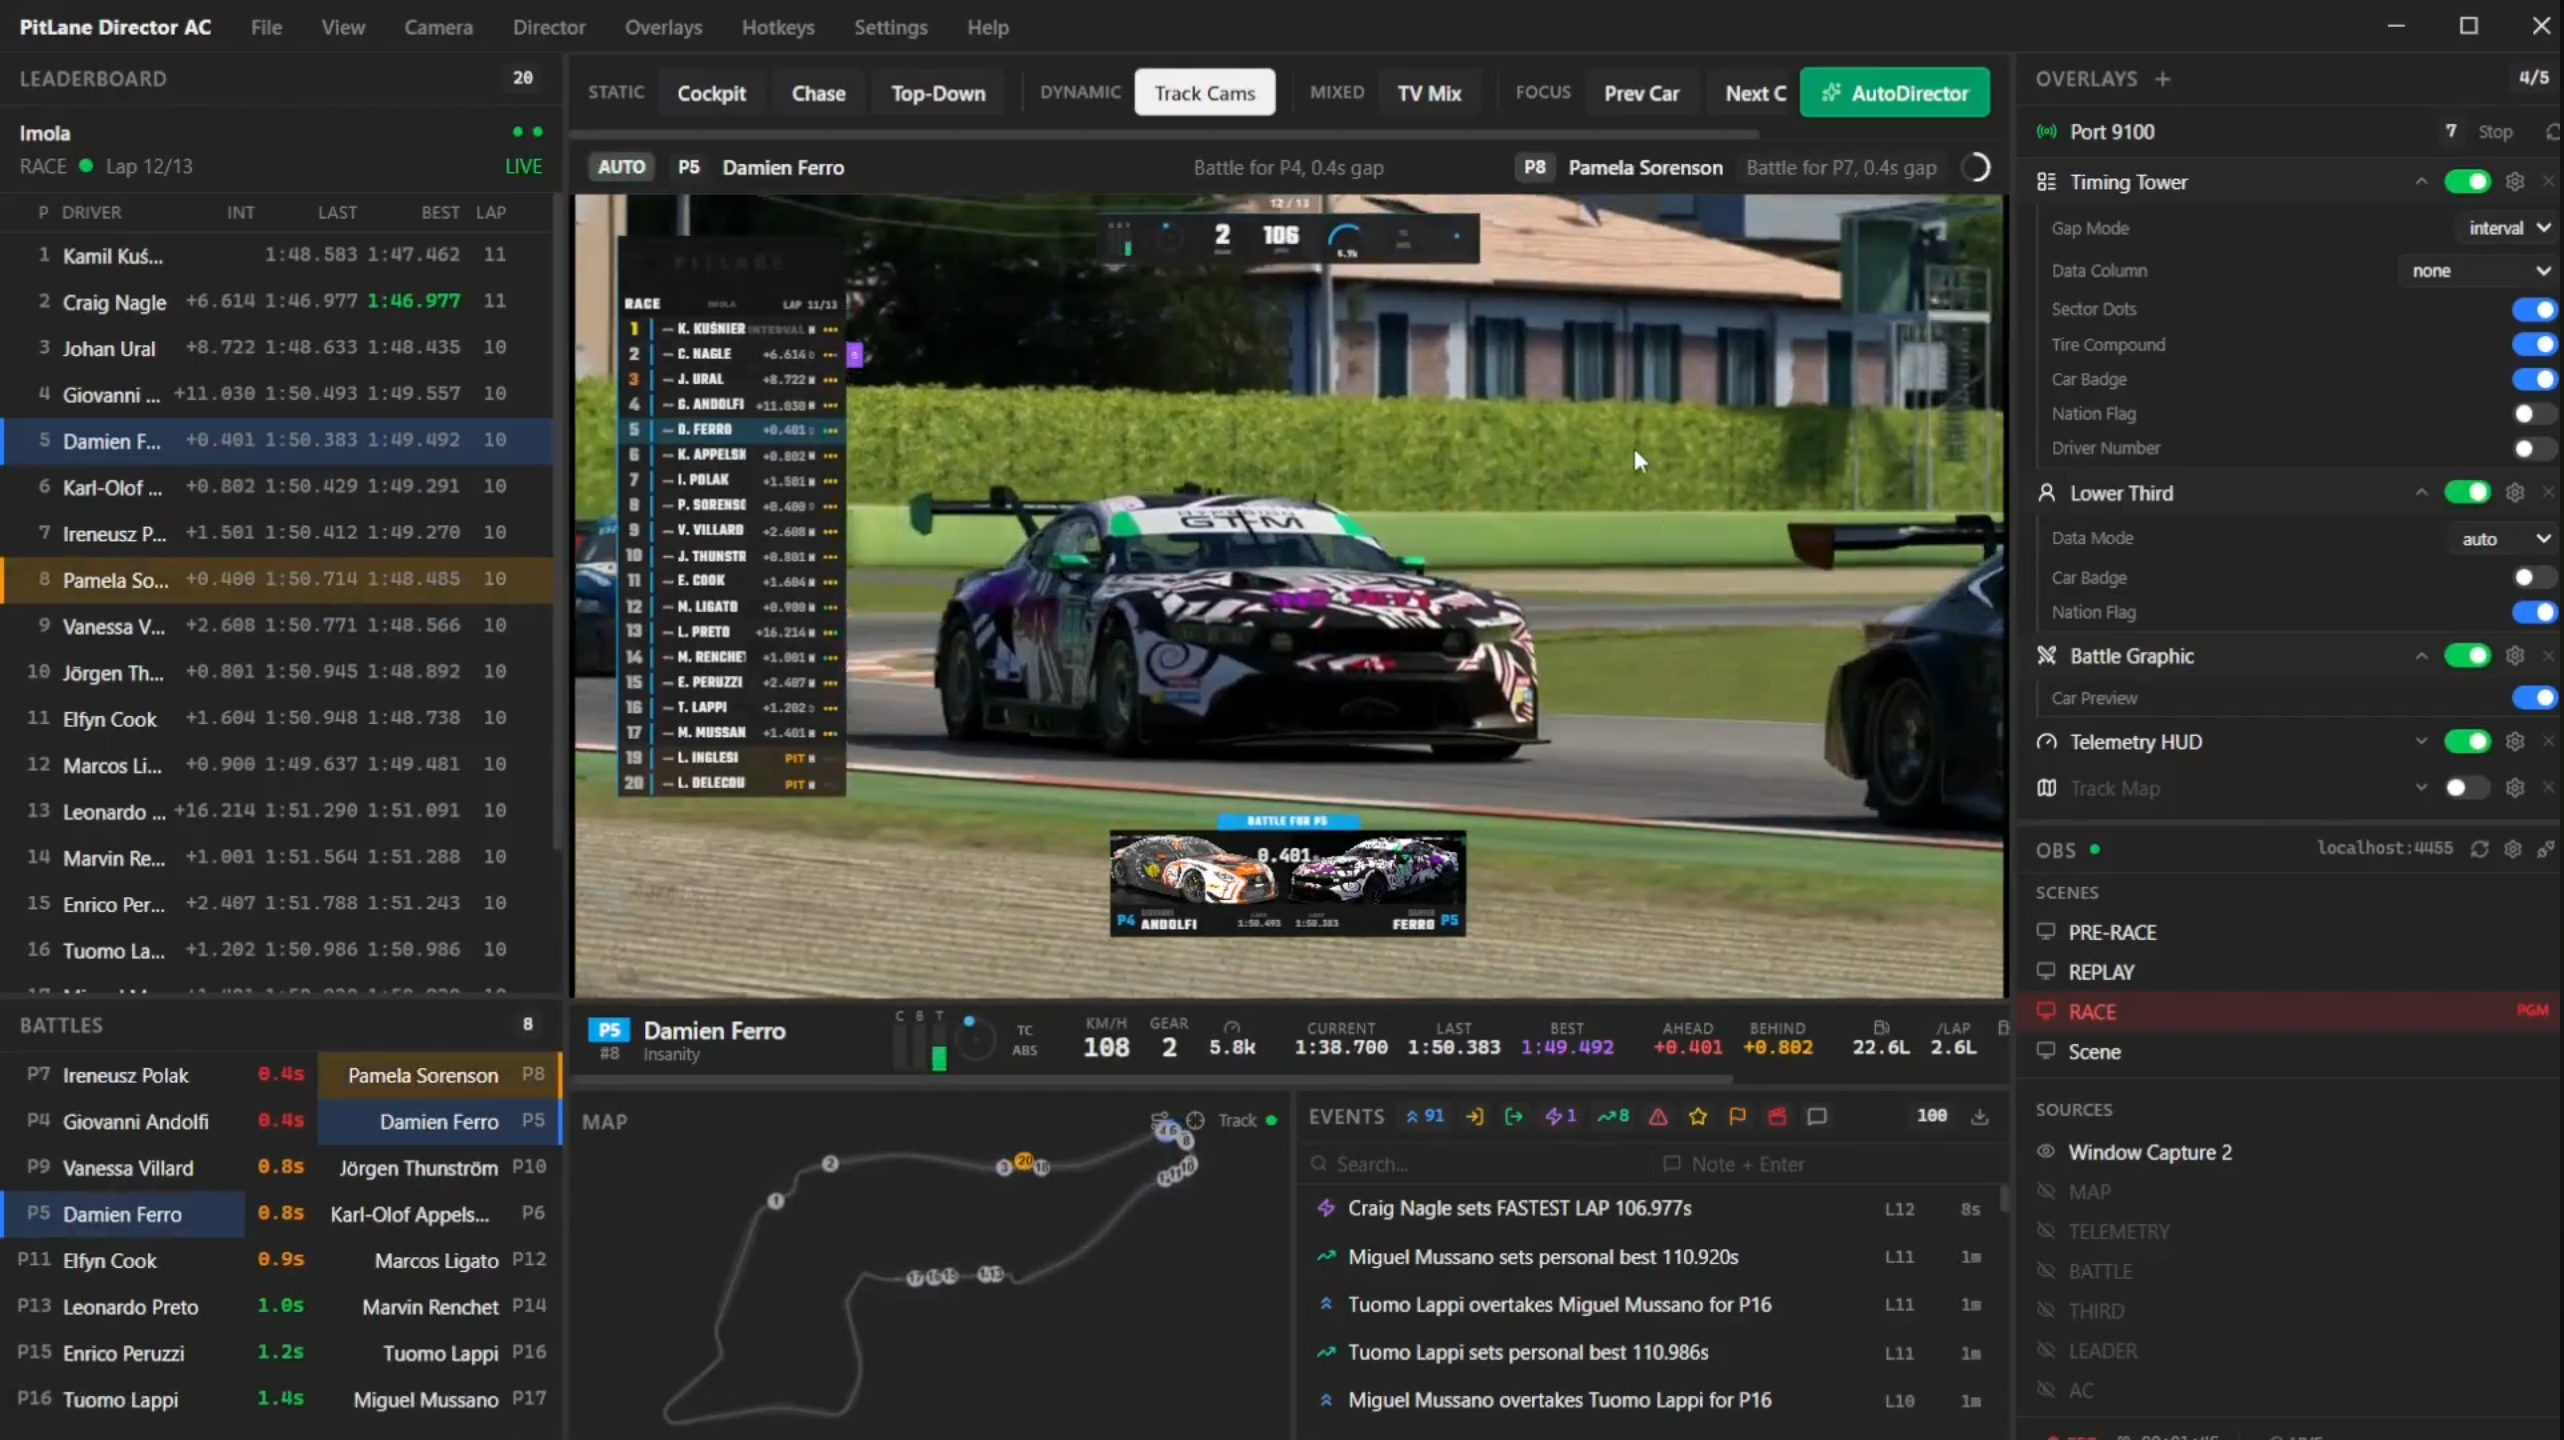
Task: Click the star highlights filter icon
Action: [1697, 1116]
